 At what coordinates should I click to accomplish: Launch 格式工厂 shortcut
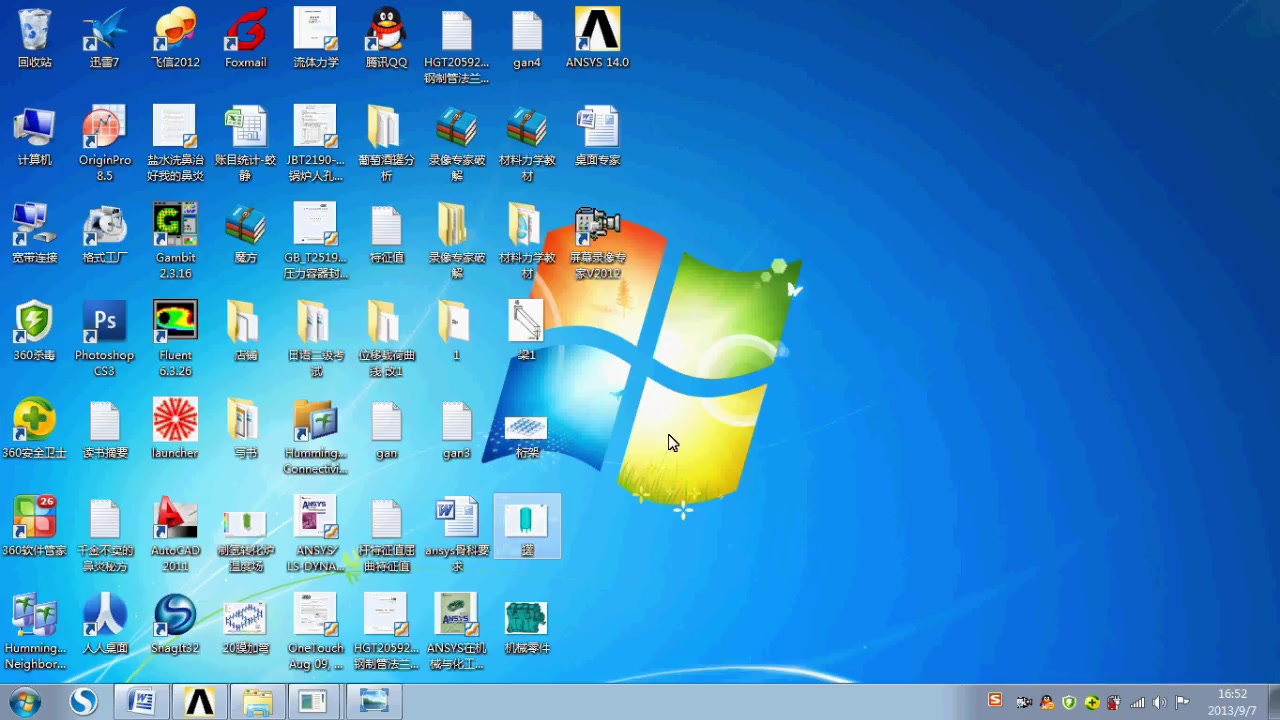click(104, 236)
